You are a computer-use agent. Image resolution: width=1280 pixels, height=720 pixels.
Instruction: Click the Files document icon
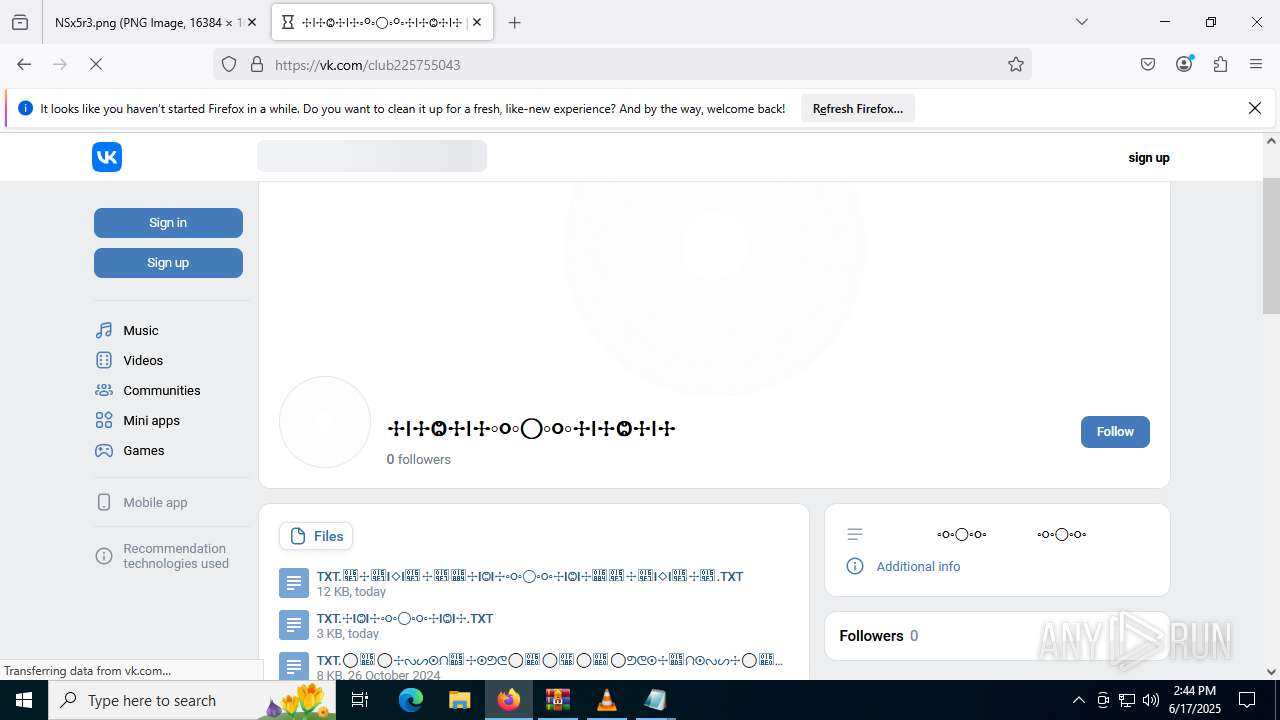298,536
